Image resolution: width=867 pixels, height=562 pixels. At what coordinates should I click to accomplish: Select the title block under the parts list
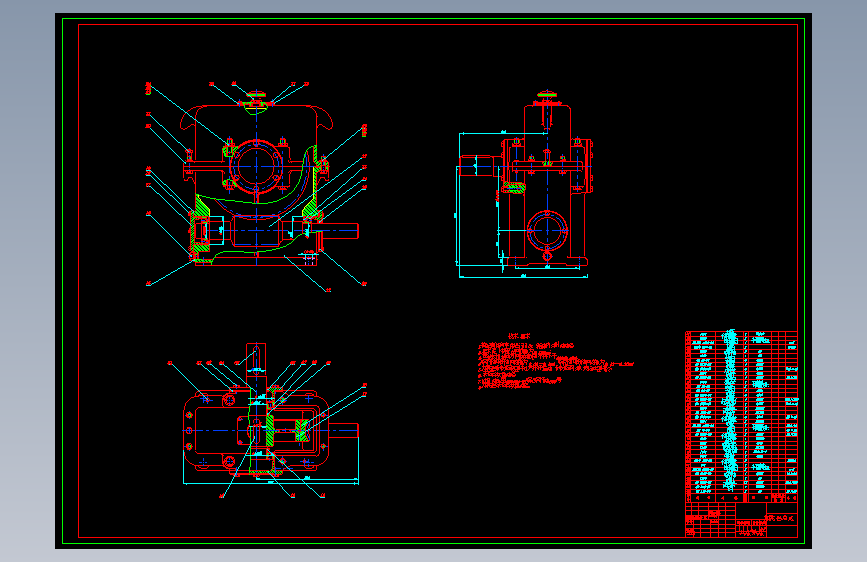[741, 519]
